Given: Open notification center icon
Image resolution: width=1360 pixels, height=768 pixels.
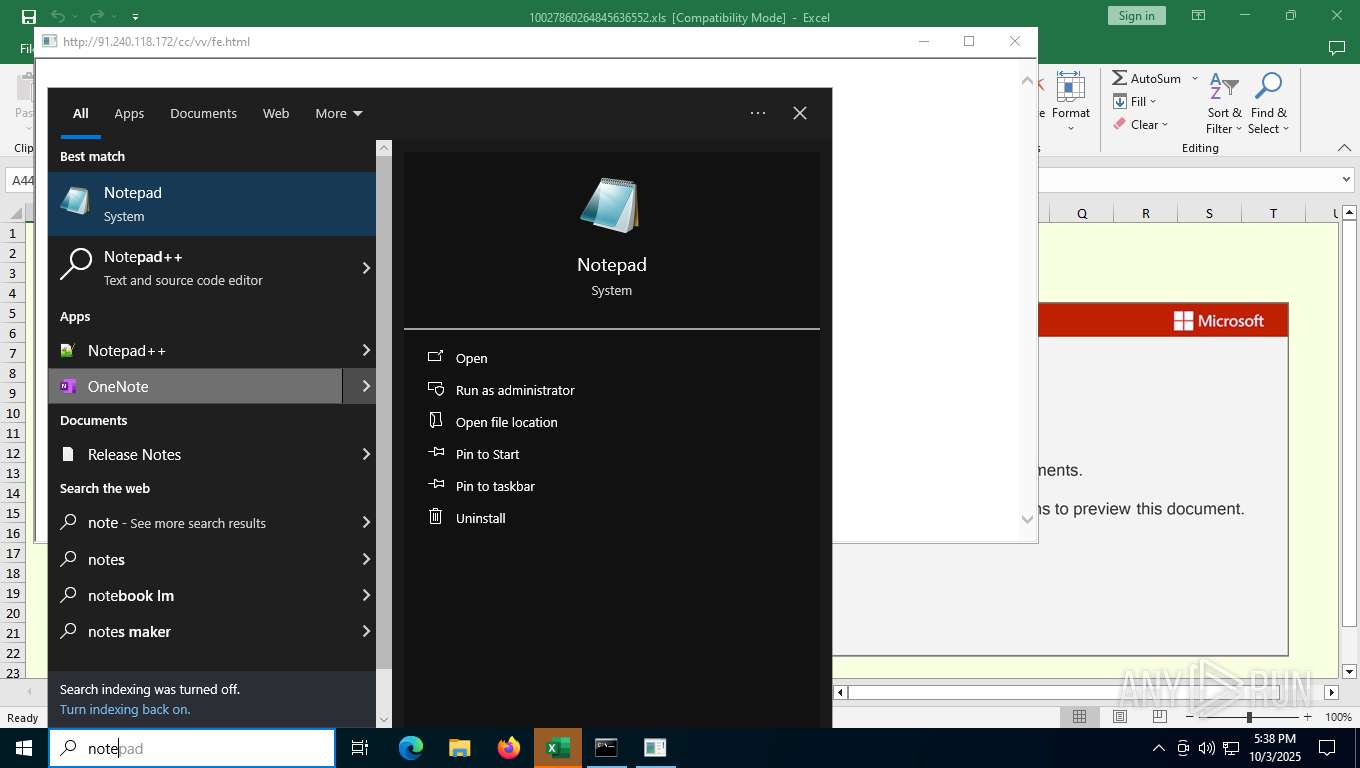Looking at the screenshot, I should coord(1327,748).
